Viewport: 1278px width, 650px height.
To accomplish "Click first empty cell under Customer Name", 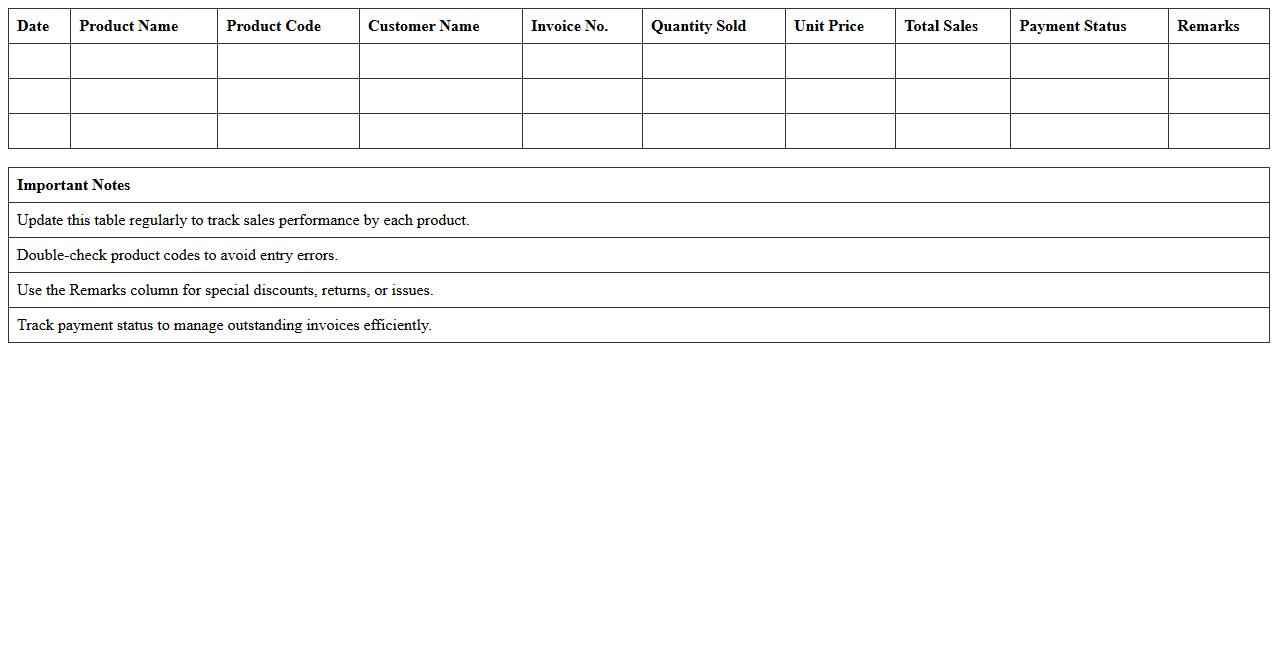I will tap(440, 61).
